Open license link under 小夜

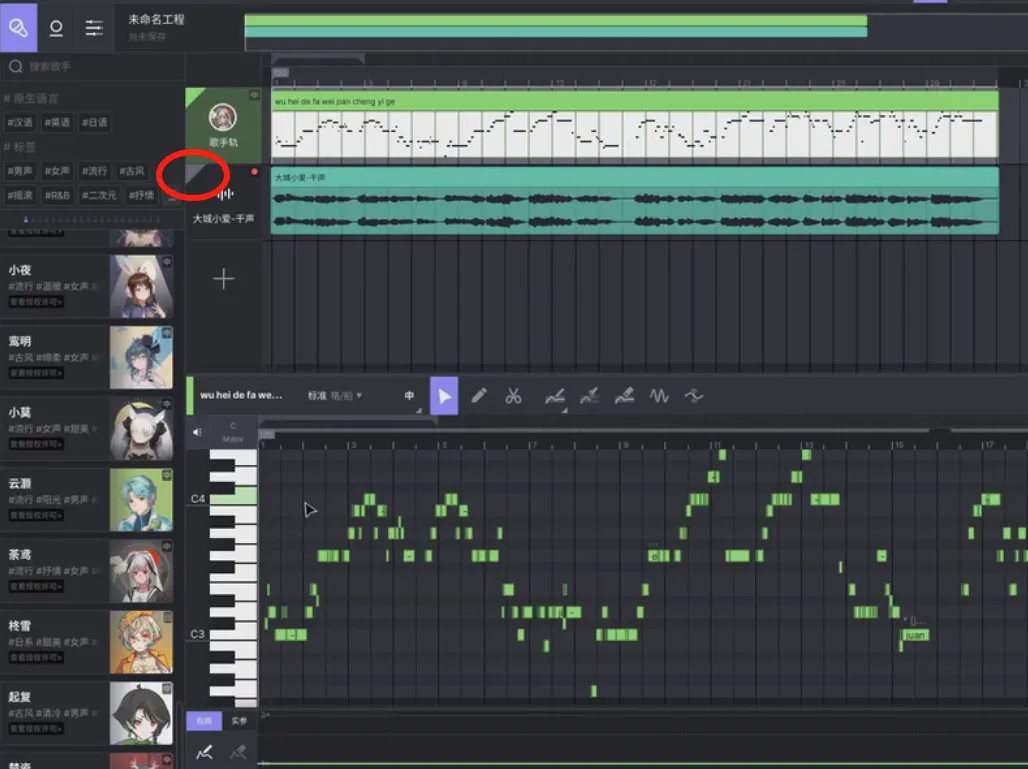coord(36,302)
